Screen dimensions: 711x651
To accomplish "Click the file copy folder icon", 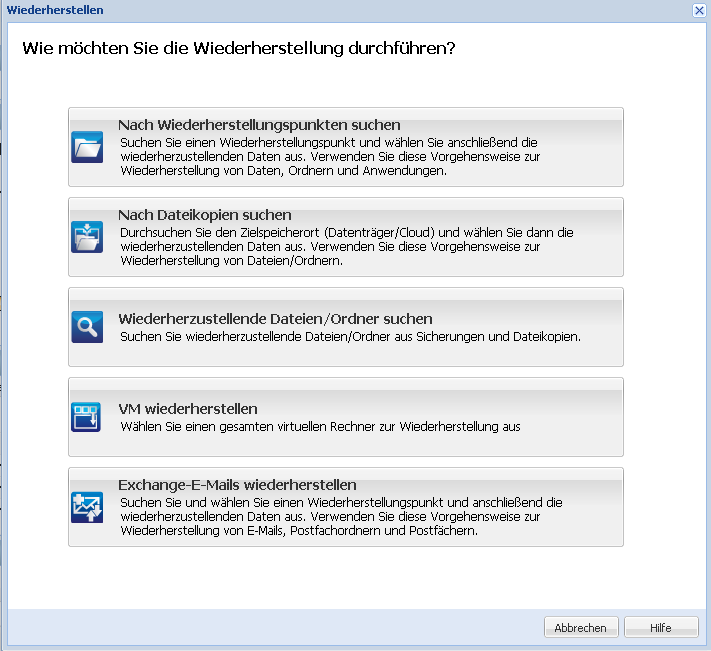I will (x=87, y=237).
